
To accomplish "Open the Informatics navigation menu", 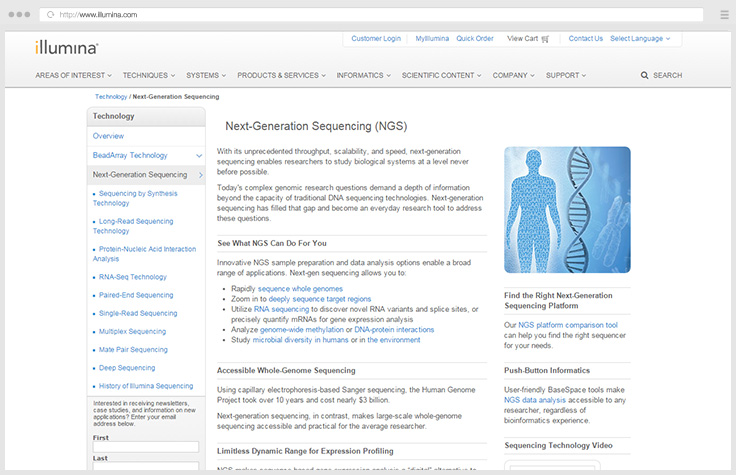I will (364, 75).
